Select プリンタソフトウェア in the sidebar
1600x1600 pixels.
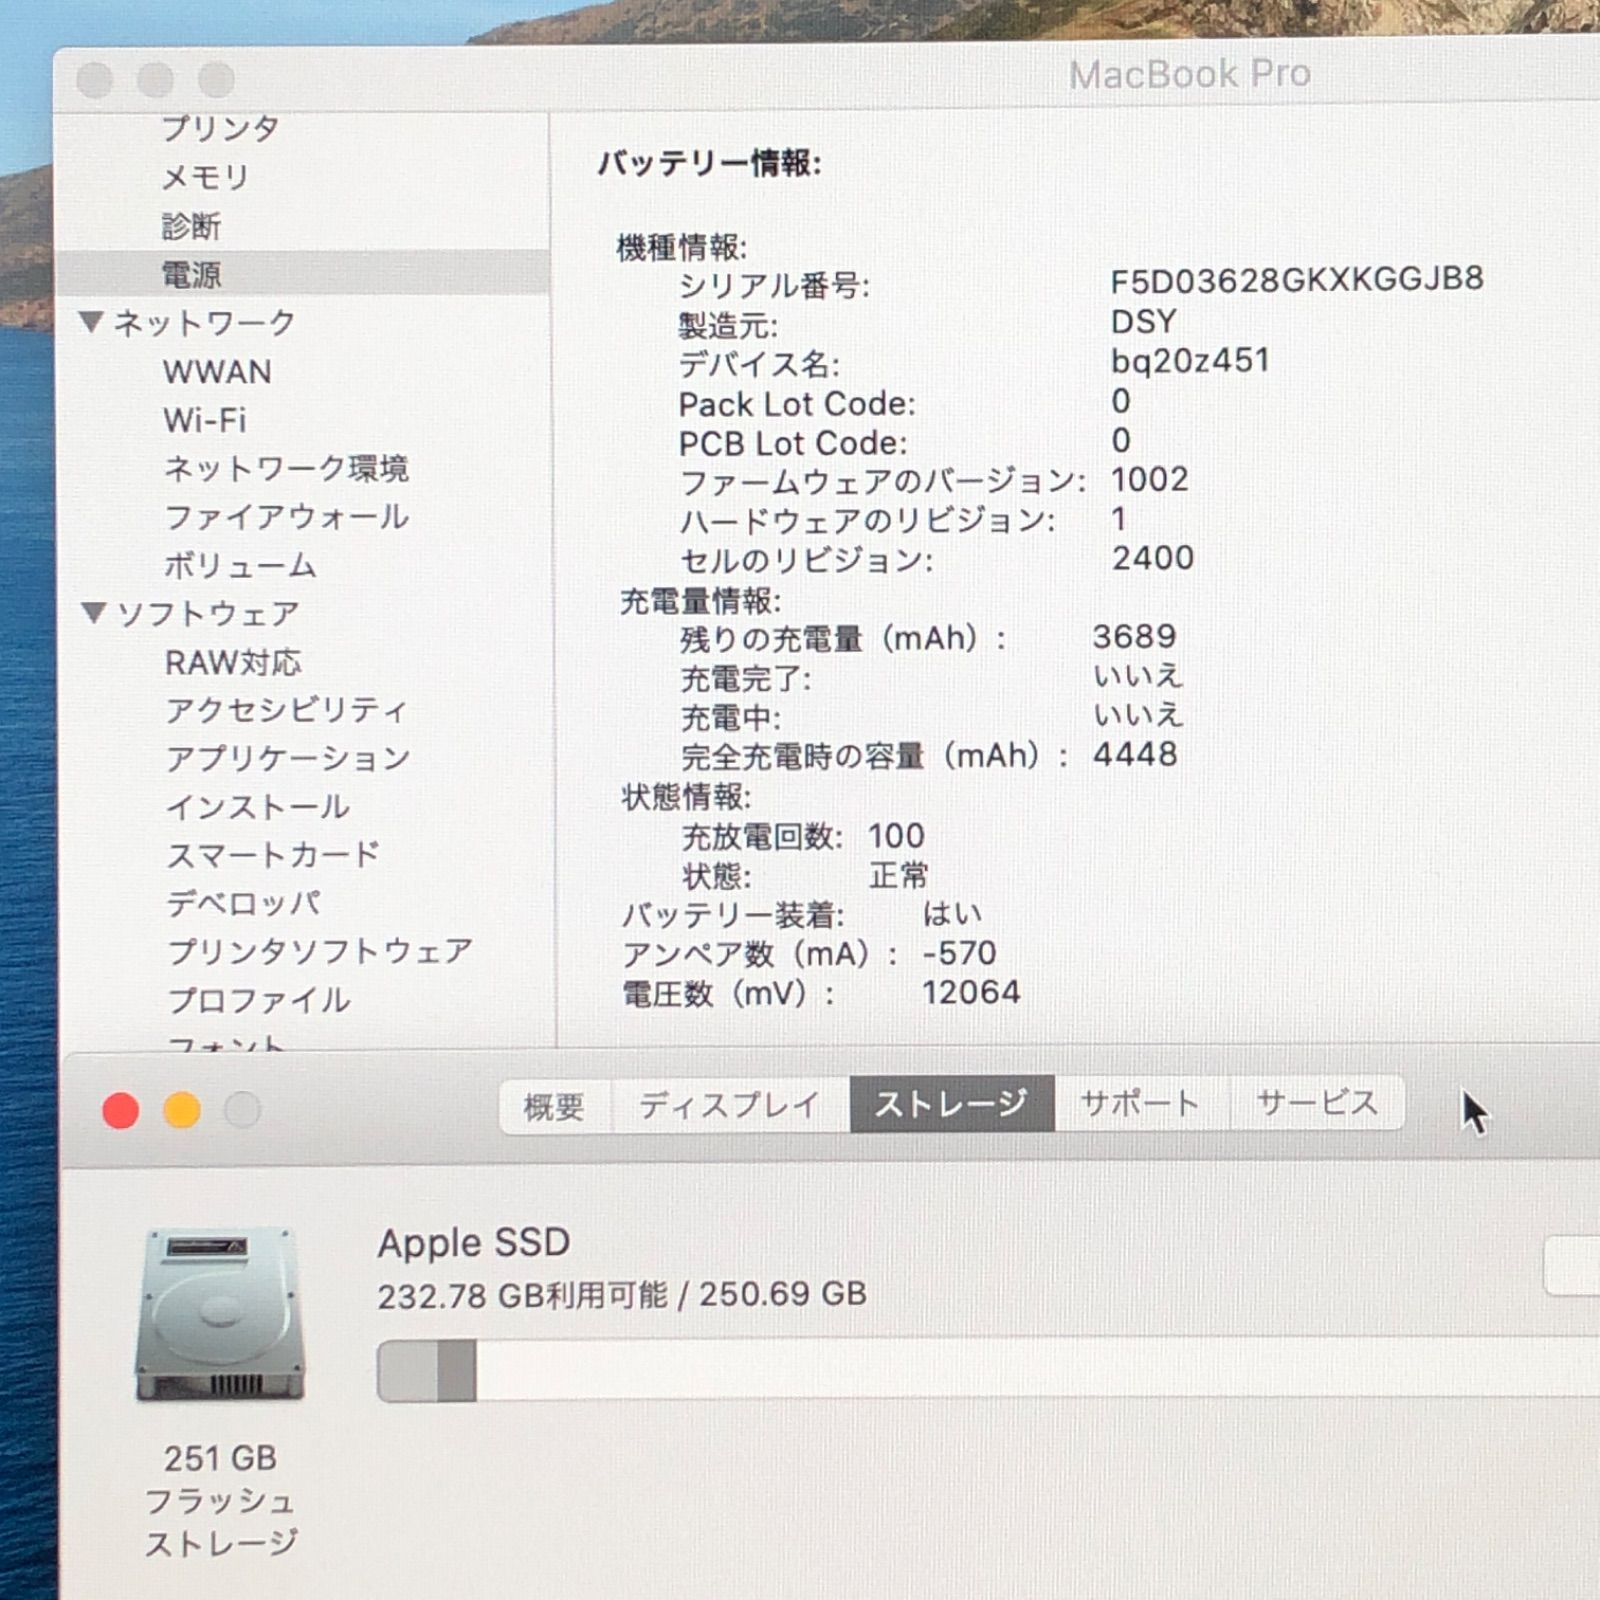(x=320, y=952)
